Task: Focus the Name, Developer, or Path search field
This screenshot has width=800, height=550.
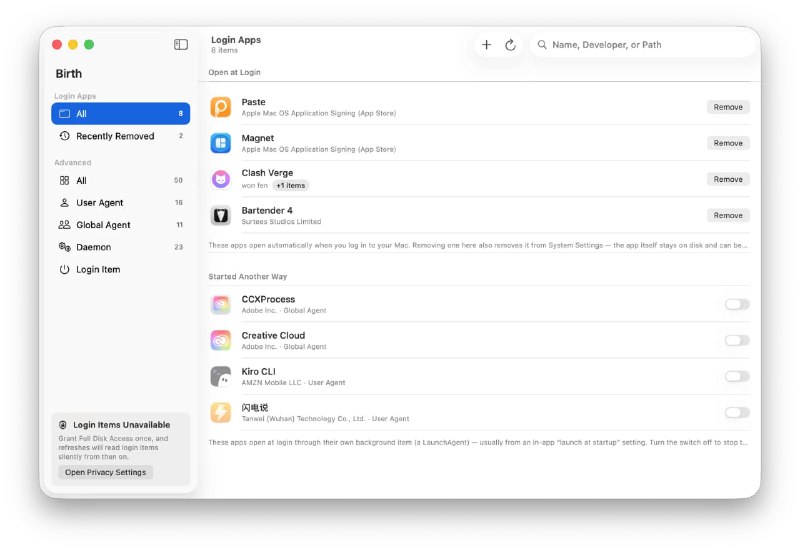Action: coord(643,45)
